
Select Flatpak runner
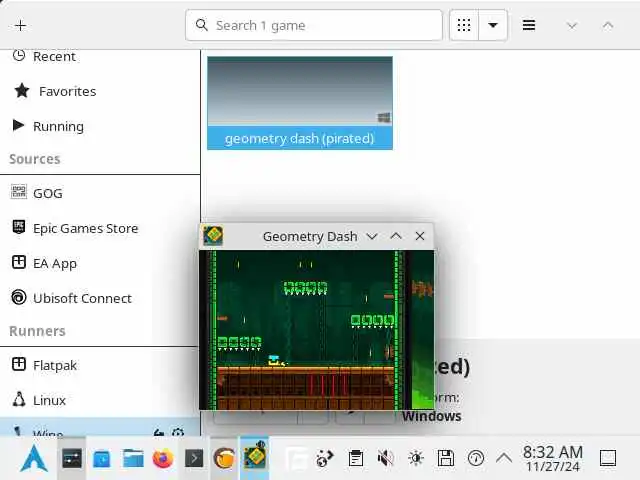[100, 365]
